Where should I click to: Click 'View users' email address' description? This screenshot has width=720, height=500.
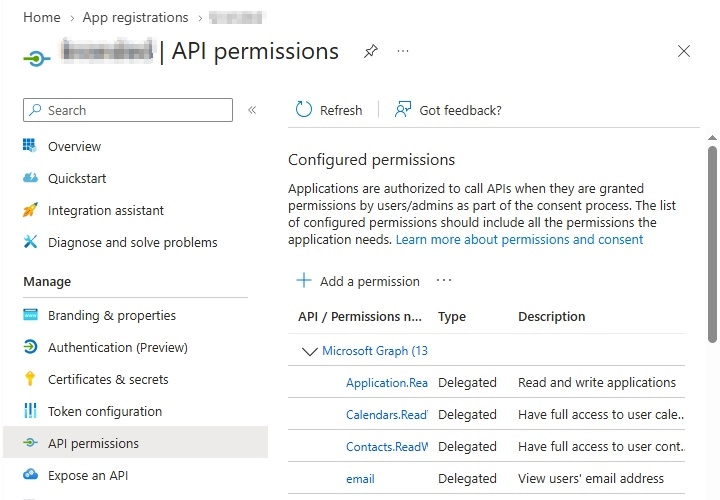tap(591, 478)
